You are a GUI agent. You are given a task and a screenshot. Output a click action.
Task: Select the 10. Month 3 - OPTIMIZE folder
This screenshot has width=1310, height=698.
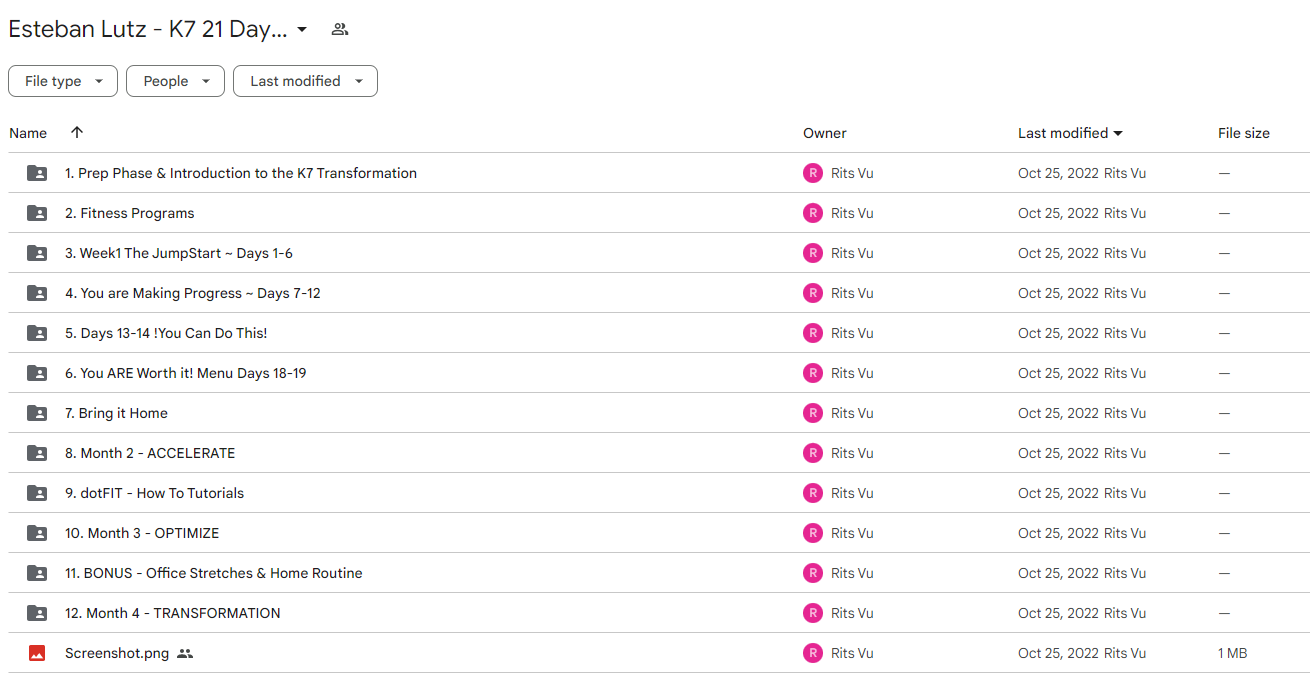pos(659,533)
